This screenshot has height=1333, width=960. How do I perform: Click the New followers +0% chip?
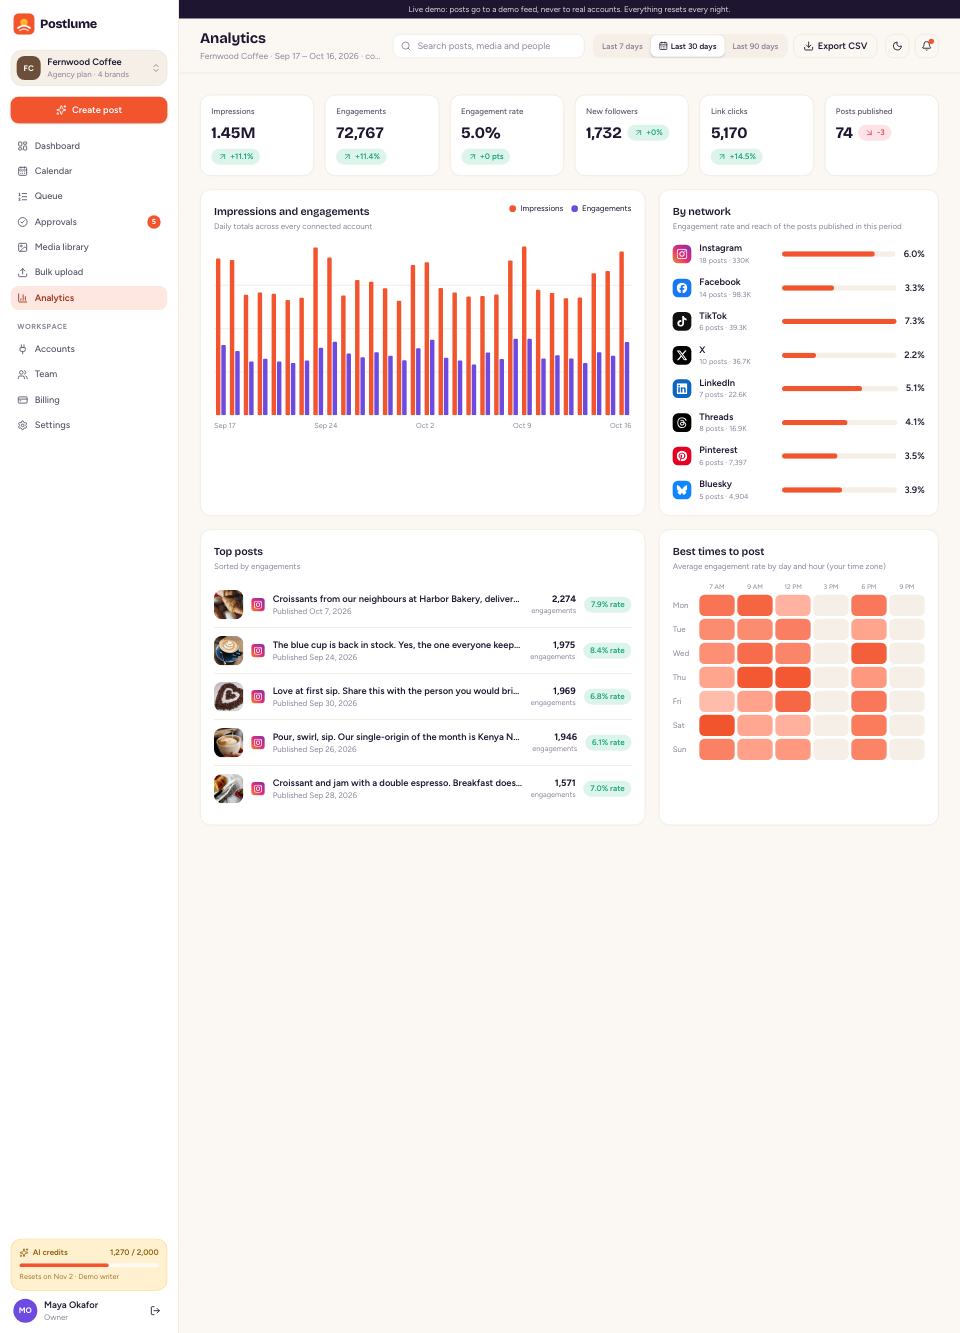point(649,132)
